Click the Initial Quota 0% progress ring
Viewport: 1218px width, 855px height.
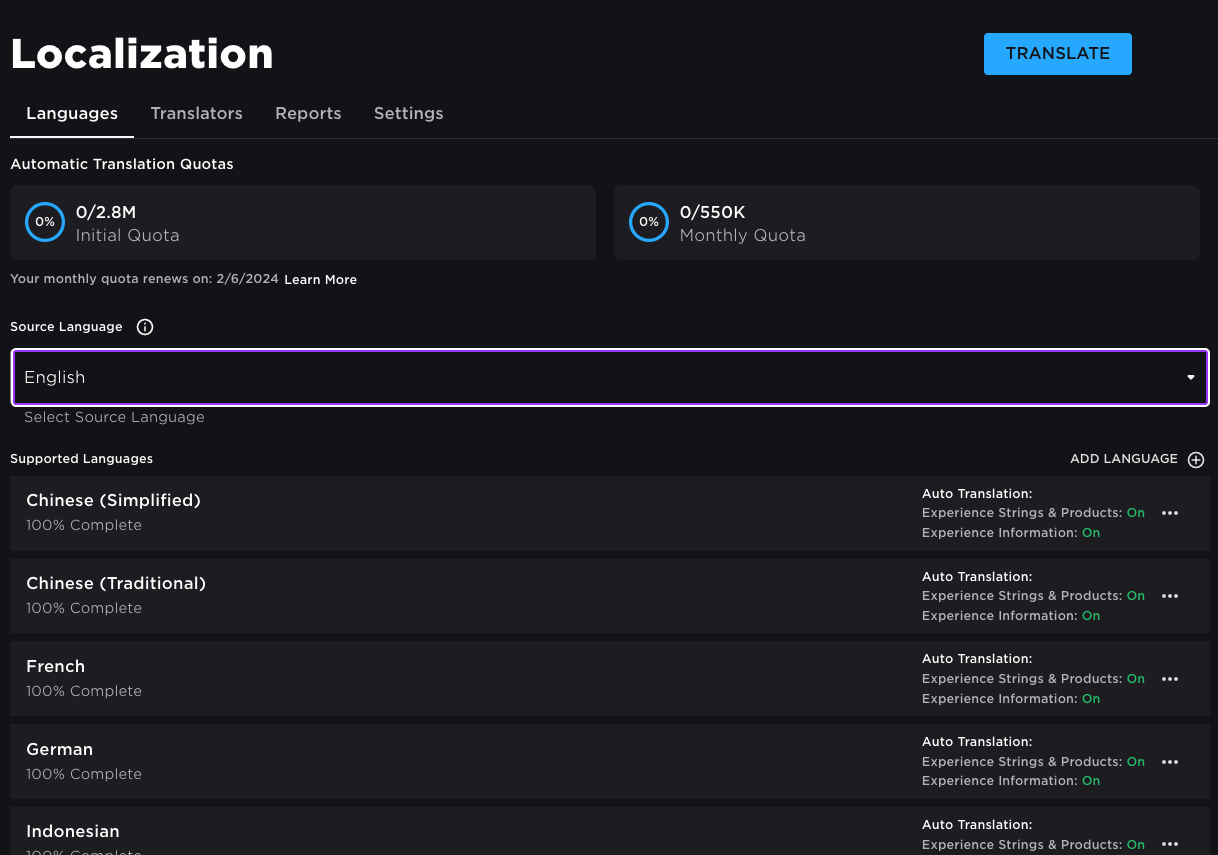point(45,222)
